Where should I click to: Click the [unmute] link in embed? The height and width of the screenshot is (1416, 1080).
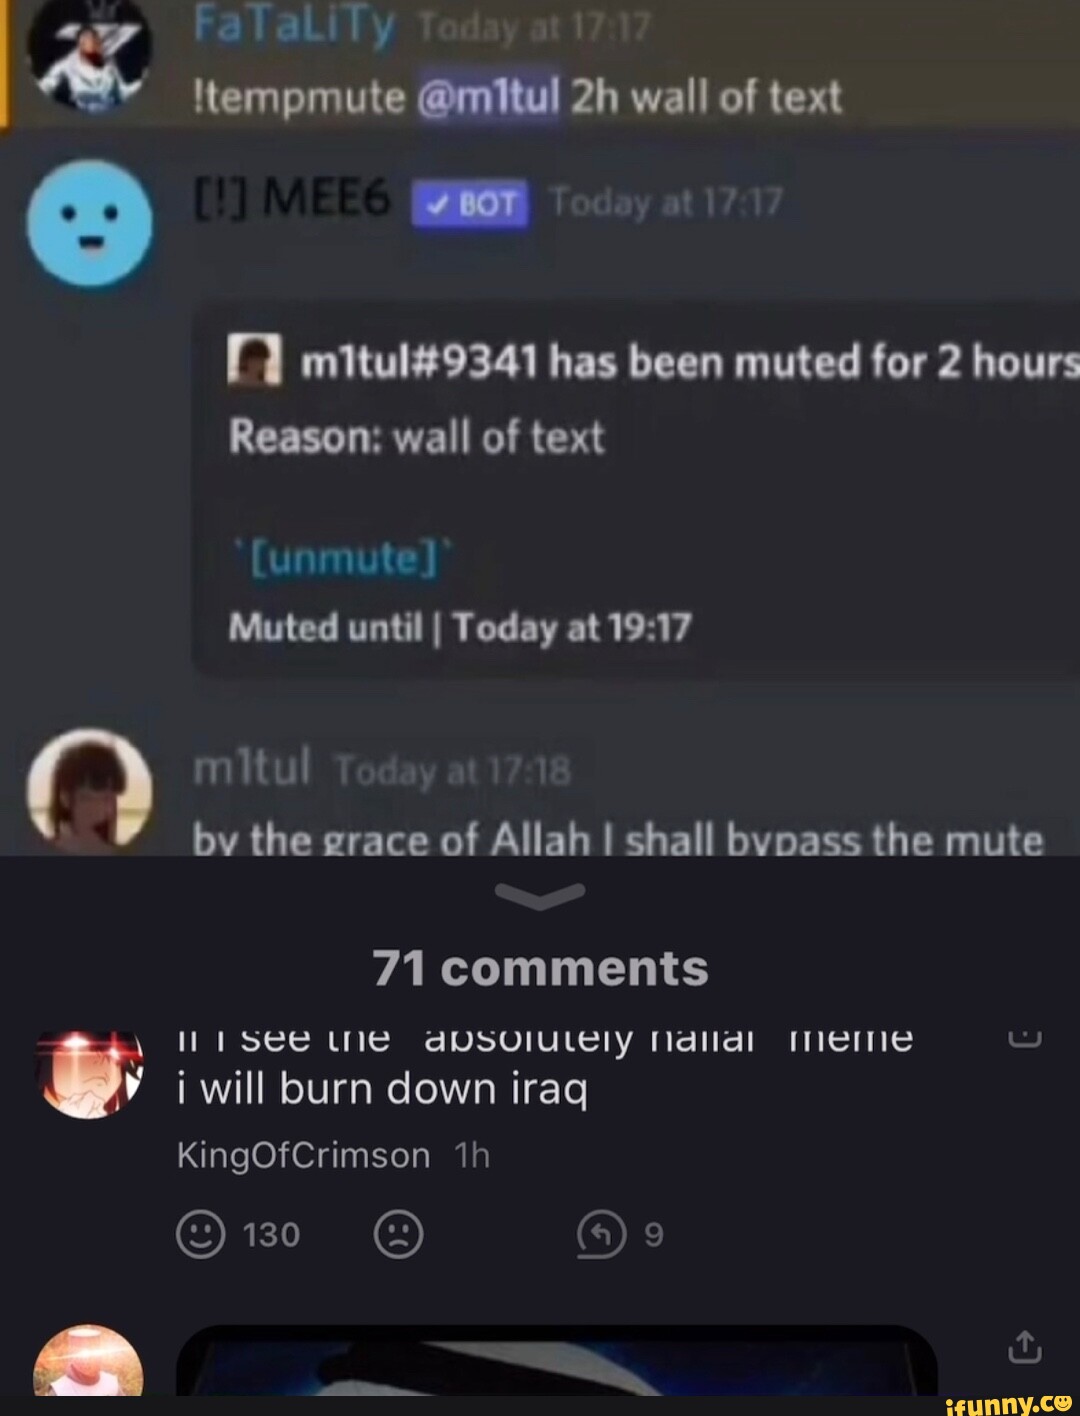(x=343, y=558)
